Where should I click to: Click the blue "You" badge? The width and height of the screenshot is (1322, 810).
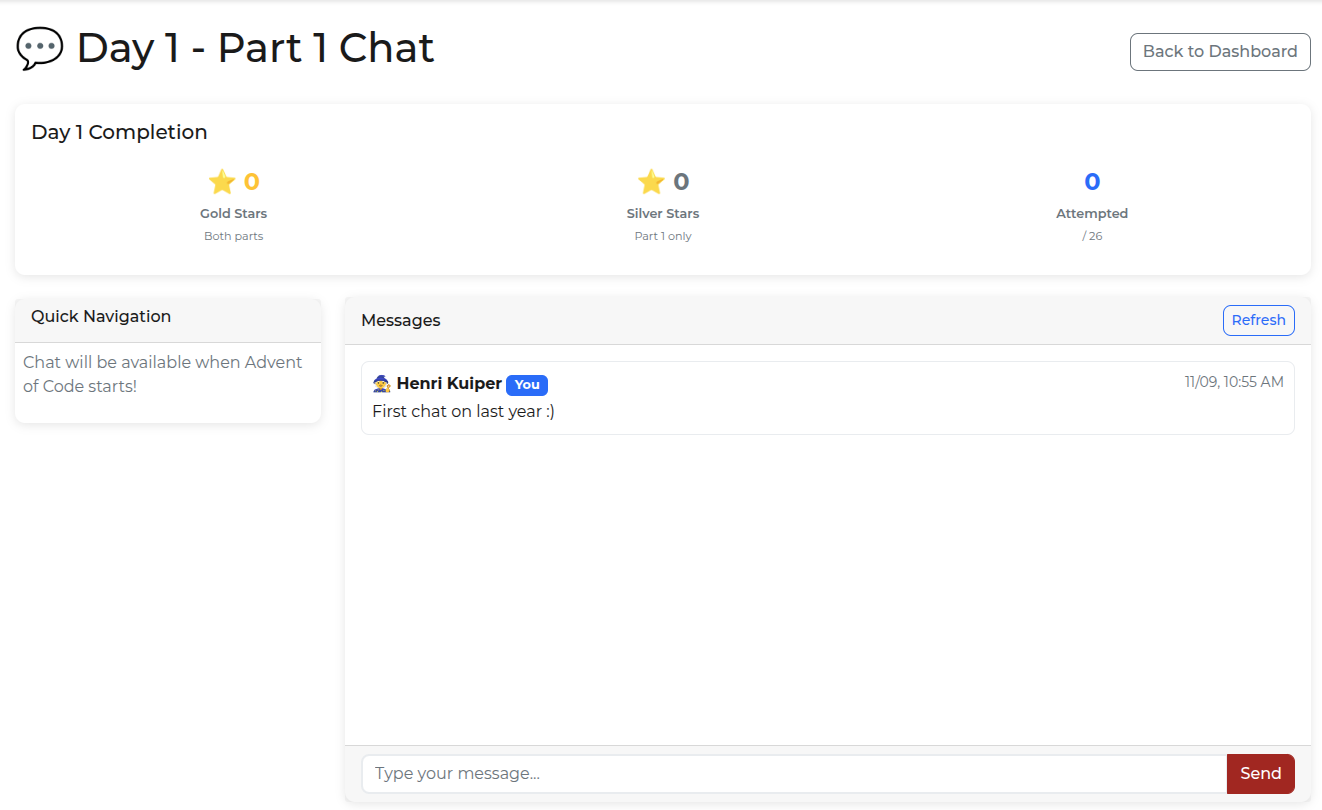coord(527,385)
